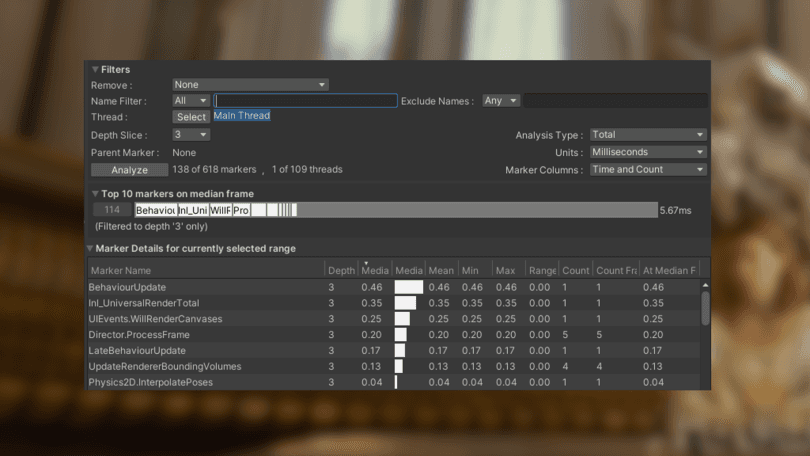Click the Exclude Names text field

(x=615, y=101)
